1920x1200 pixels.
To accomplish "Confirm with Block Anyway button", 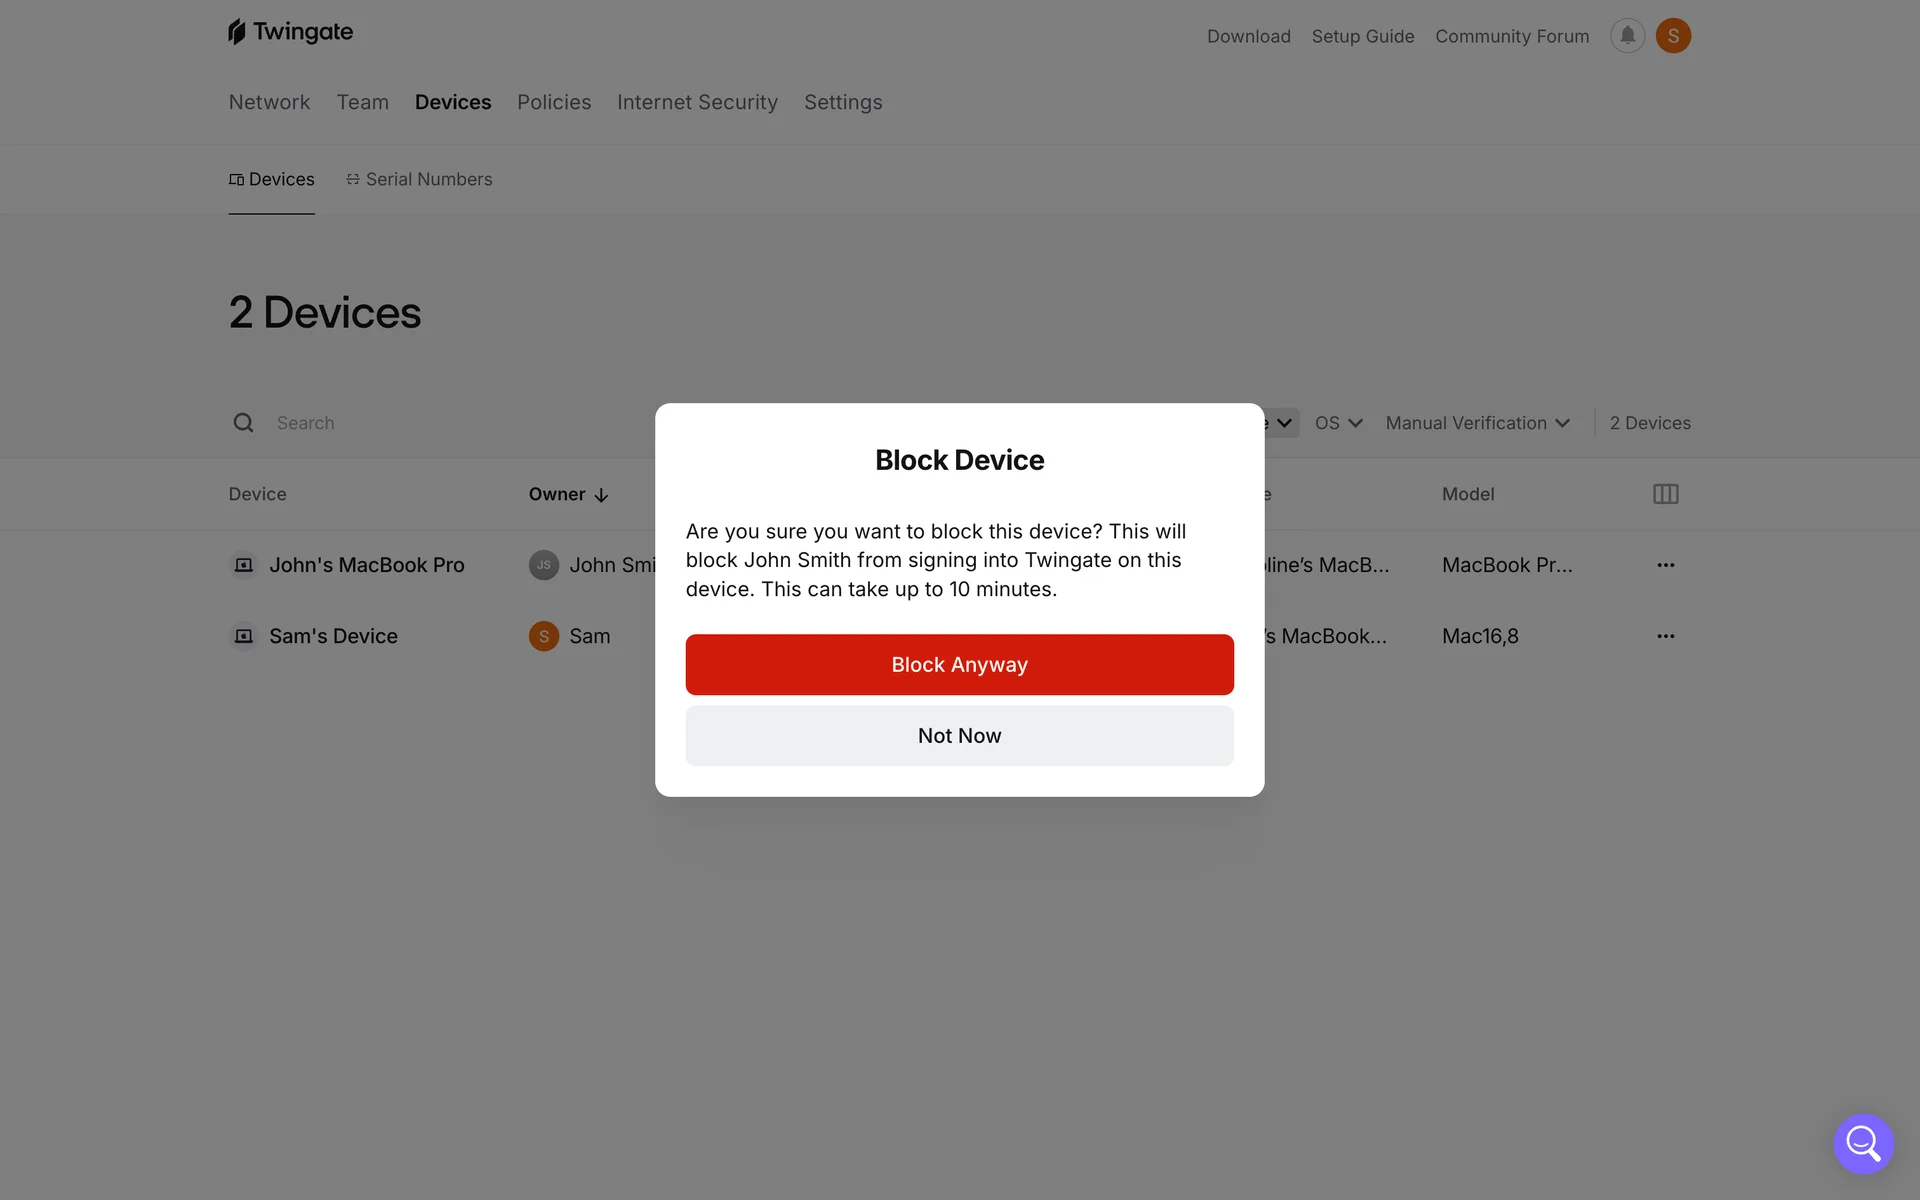I will pos(959,665).
